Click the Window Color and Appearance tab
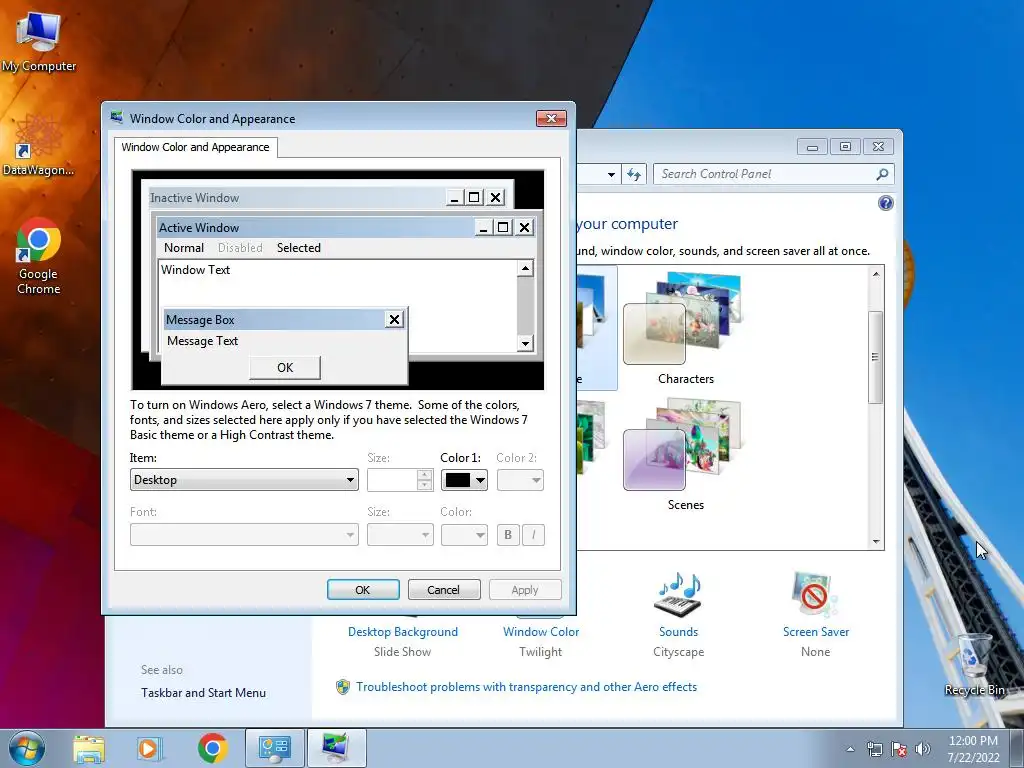Image resolution: width=1024 pixels, height=768 pixels. 195,147
